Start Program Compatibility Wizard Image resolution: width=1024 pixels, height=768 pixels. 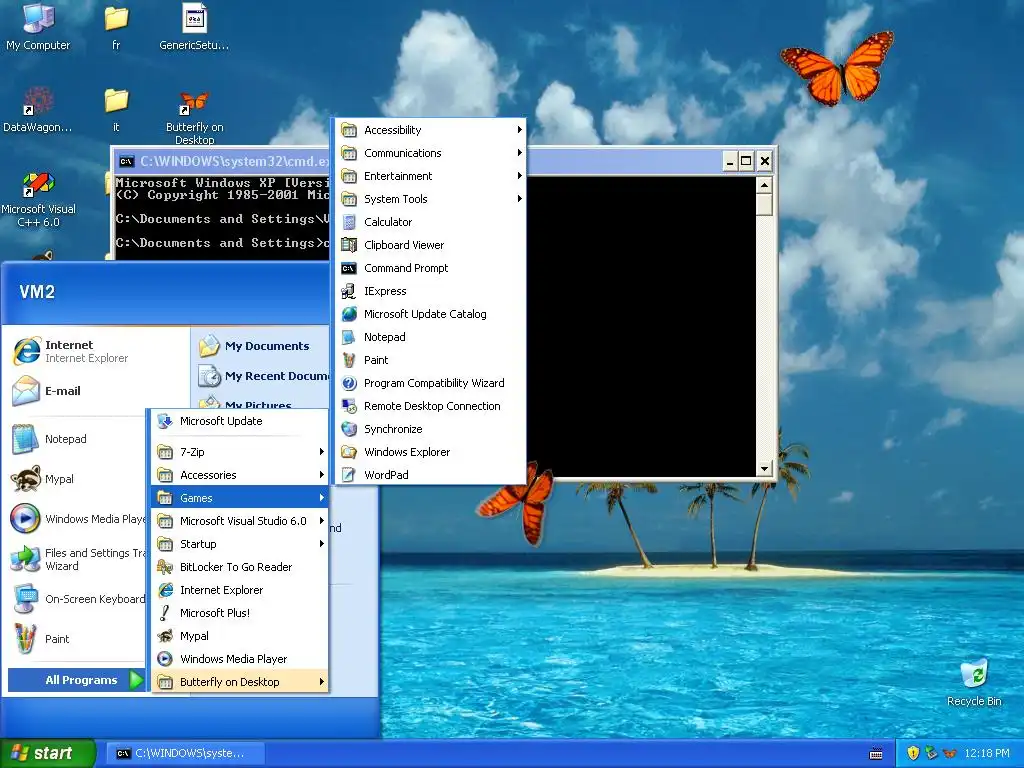coord(430,383)
